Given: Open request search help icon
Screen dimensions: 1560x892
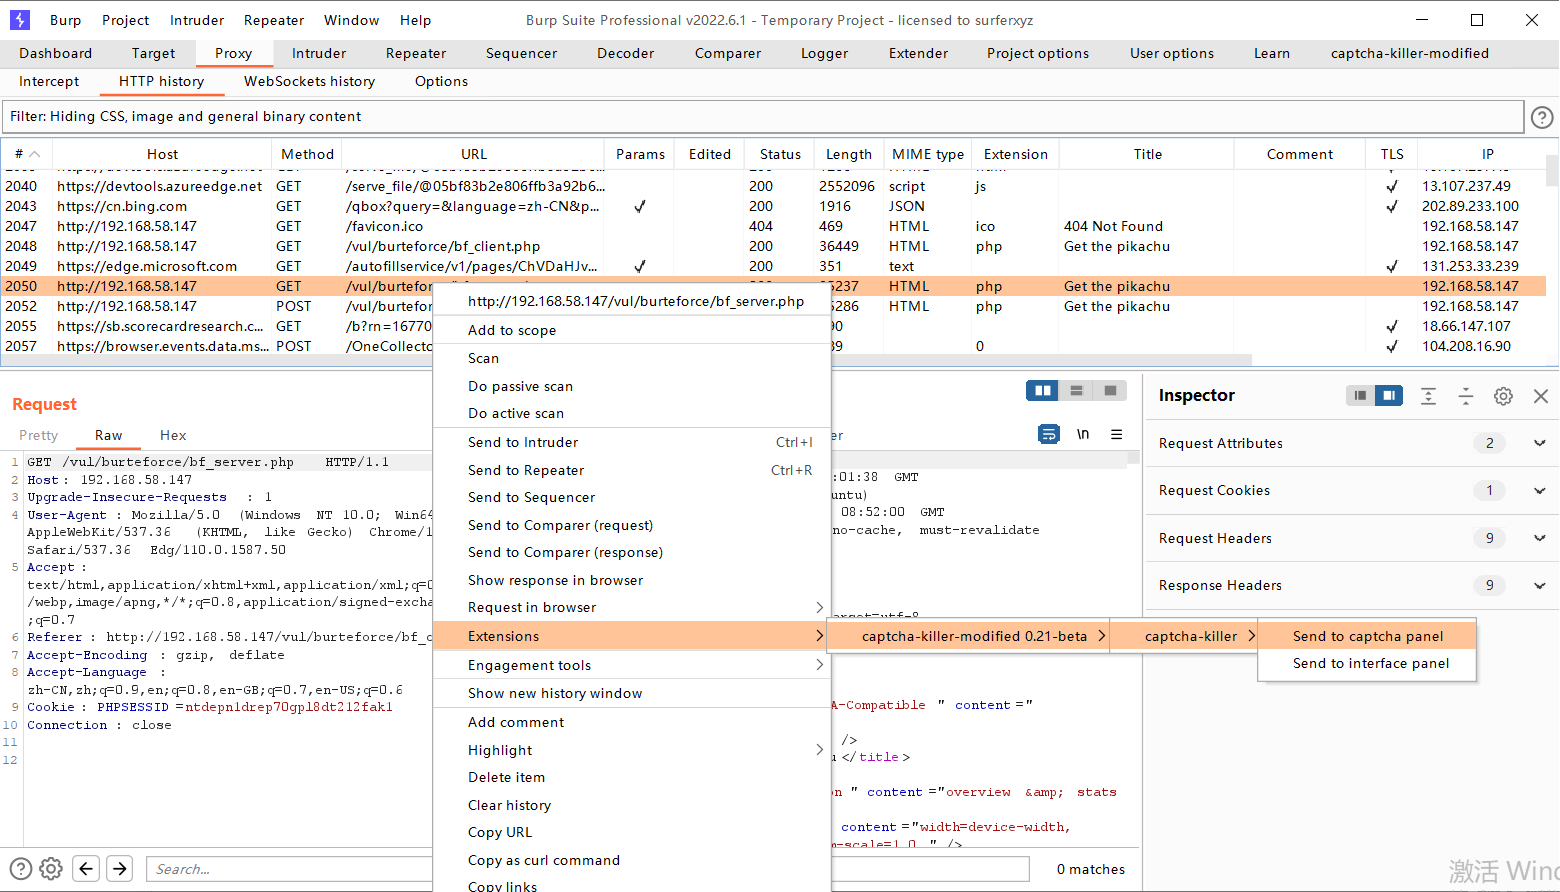Looking at the screenshot, I should [21, 868].
